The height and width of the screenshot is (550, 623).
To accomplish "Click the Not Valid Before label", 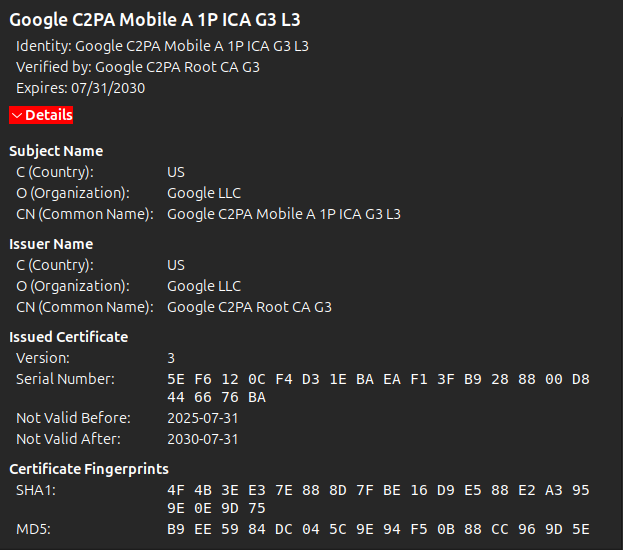I will click(x=74, y=418).
